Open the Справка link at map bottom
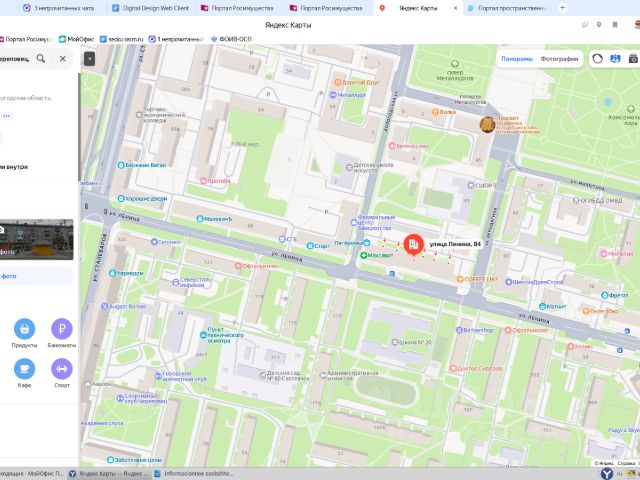640x480 pixels. pyautogui.click(x=626, y=463)
